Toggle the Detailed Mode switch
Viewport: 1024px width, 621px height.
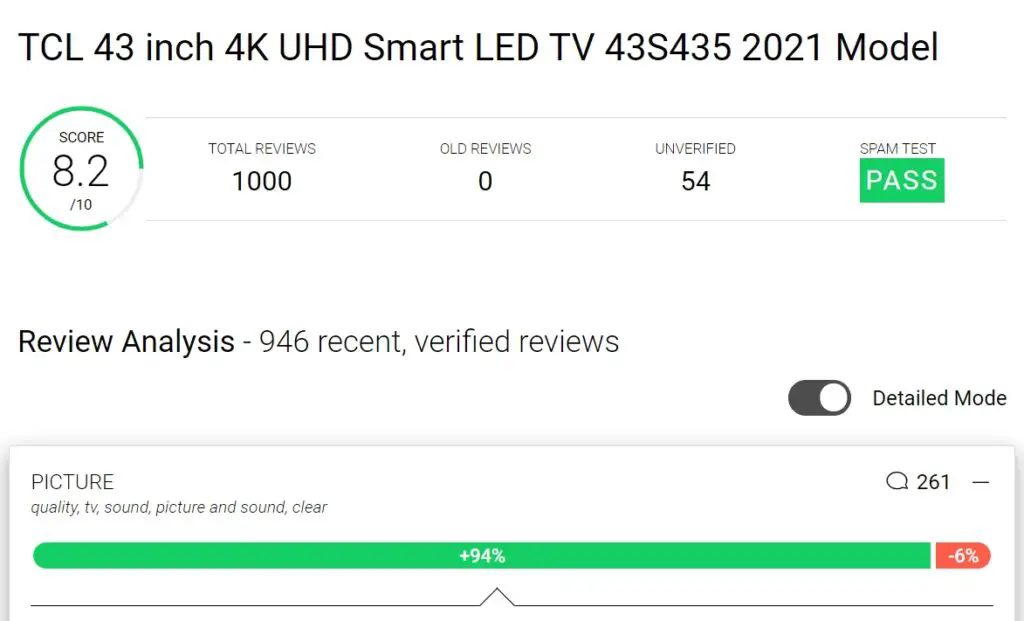819,398
